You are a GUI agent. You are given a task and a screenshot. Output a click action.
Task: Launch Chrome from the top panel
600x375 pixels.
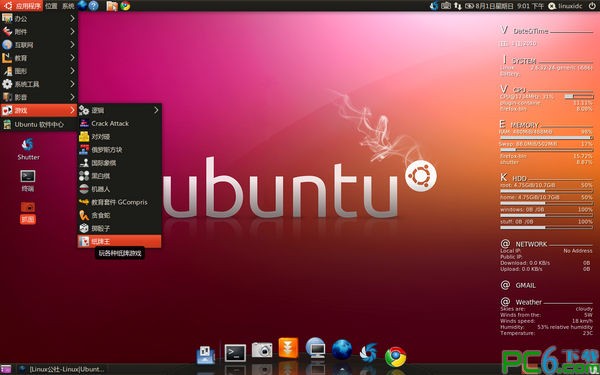coord(125,6)
